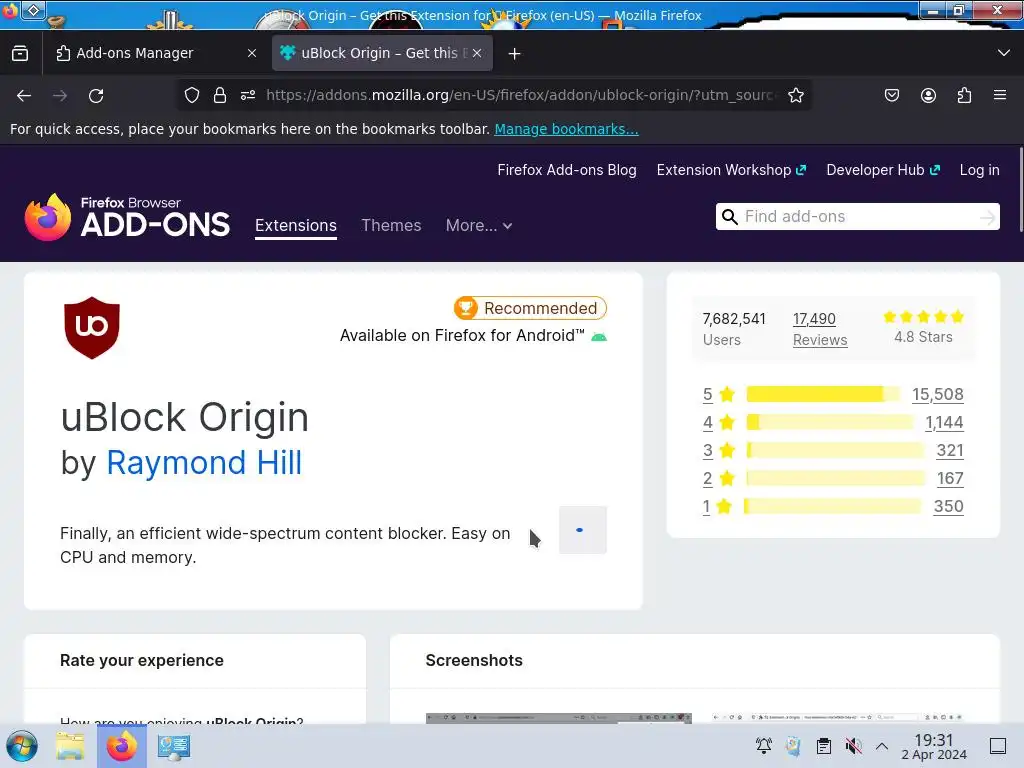Click the site security padlock icon

[x=220, y=95]
